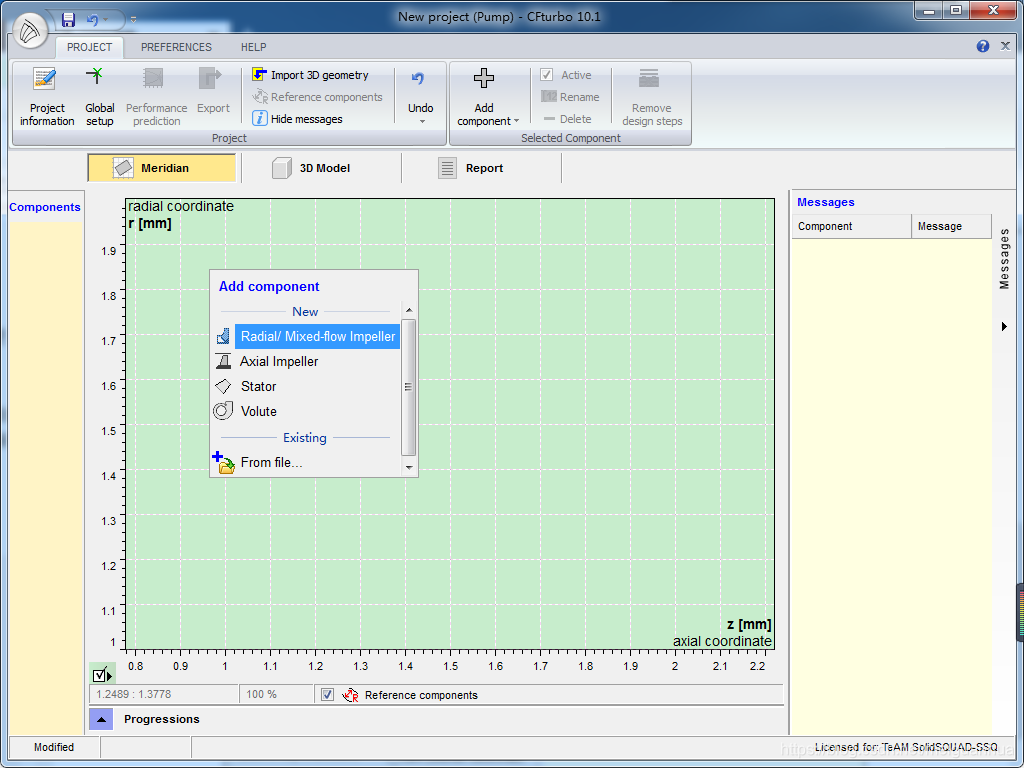Click the Add component plus icon
The height and width of the screenshot is (768, 1024).
click(x=484, y=78)
